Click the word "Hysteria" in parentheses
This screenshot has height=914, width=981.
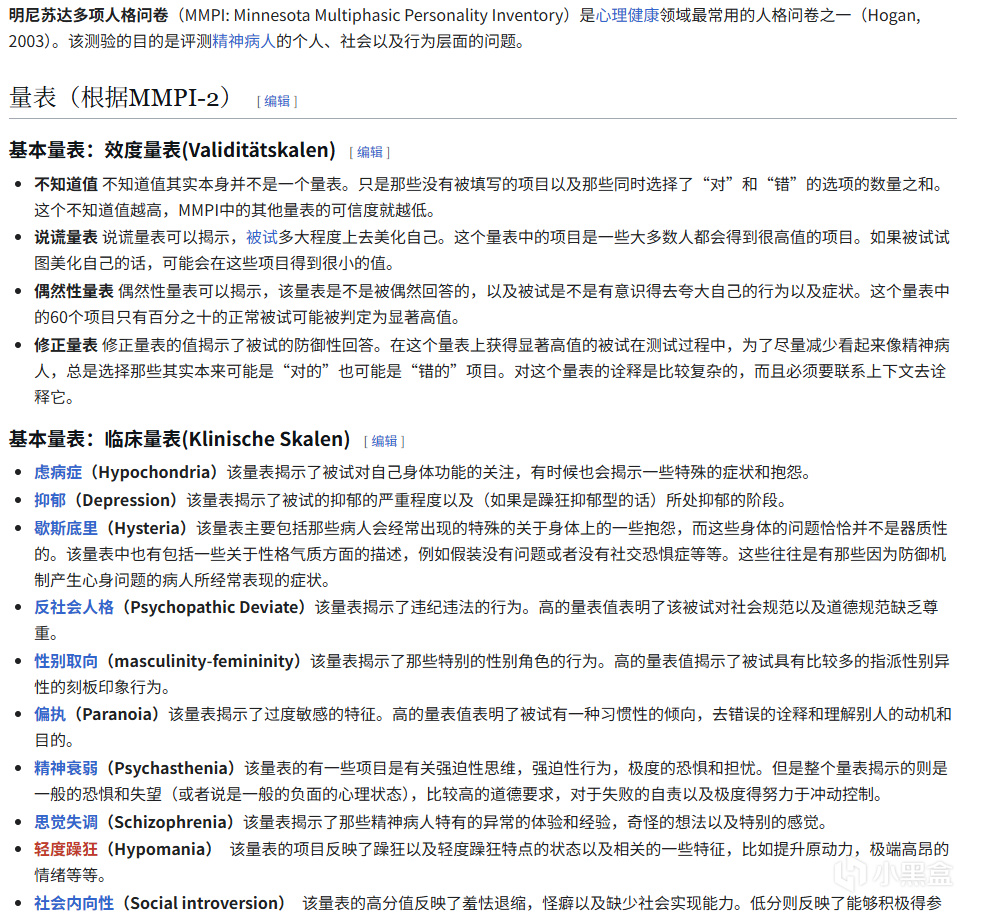pos(147,529)
